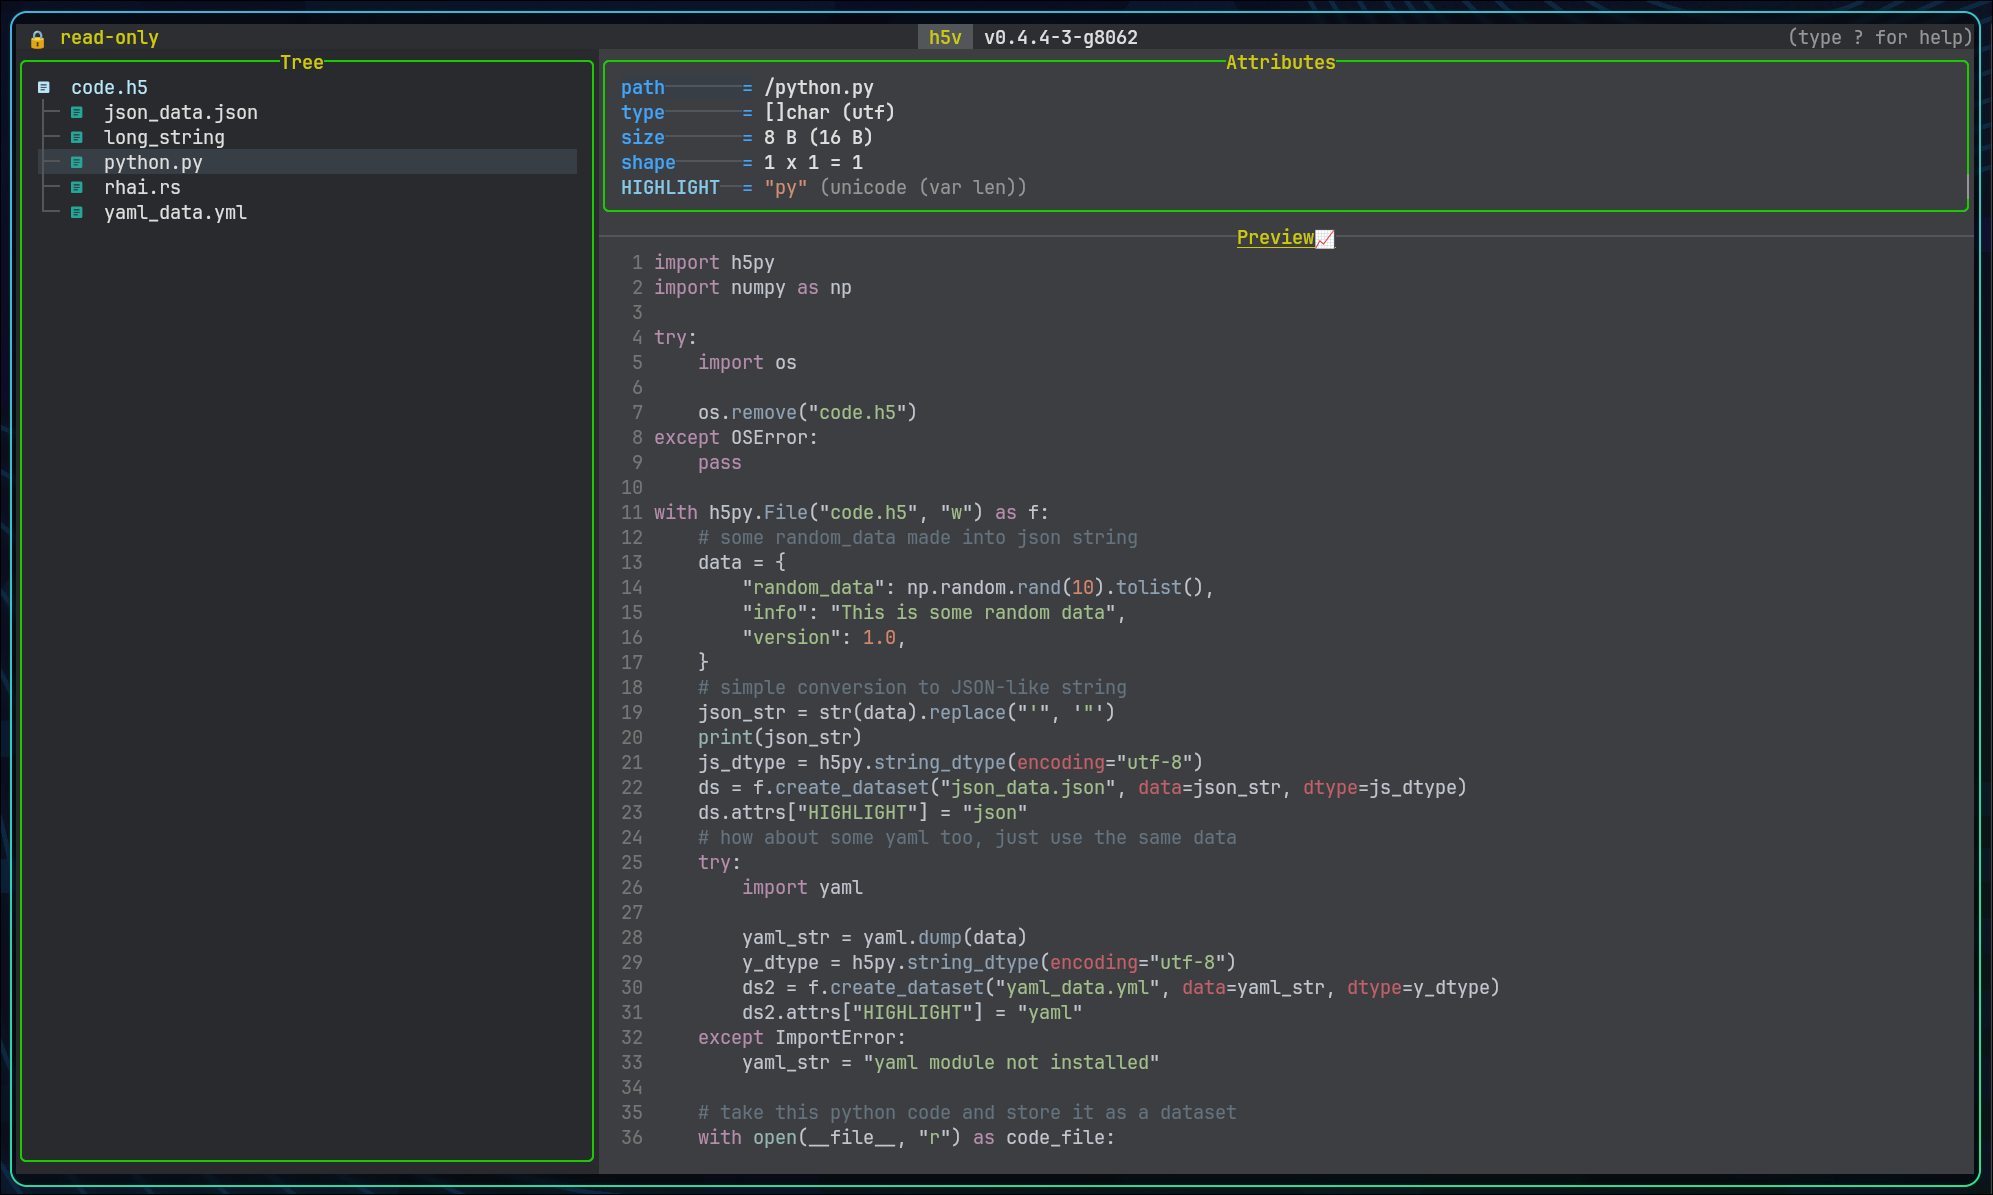The width and height of the screenshot is (1993, 1195).
Task: Click line 19 json_str replace statement
Action: pos(906,712)
